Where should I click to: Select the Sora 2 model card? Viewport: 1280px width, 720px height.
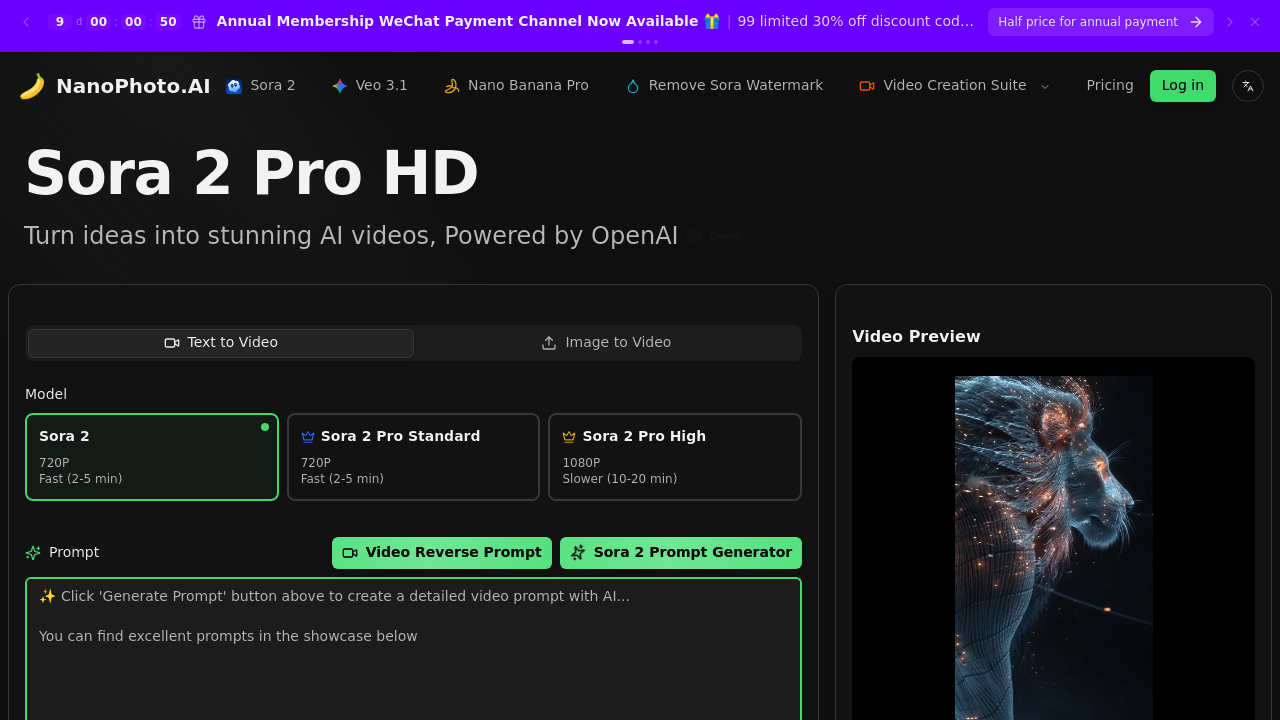(152, 457)
